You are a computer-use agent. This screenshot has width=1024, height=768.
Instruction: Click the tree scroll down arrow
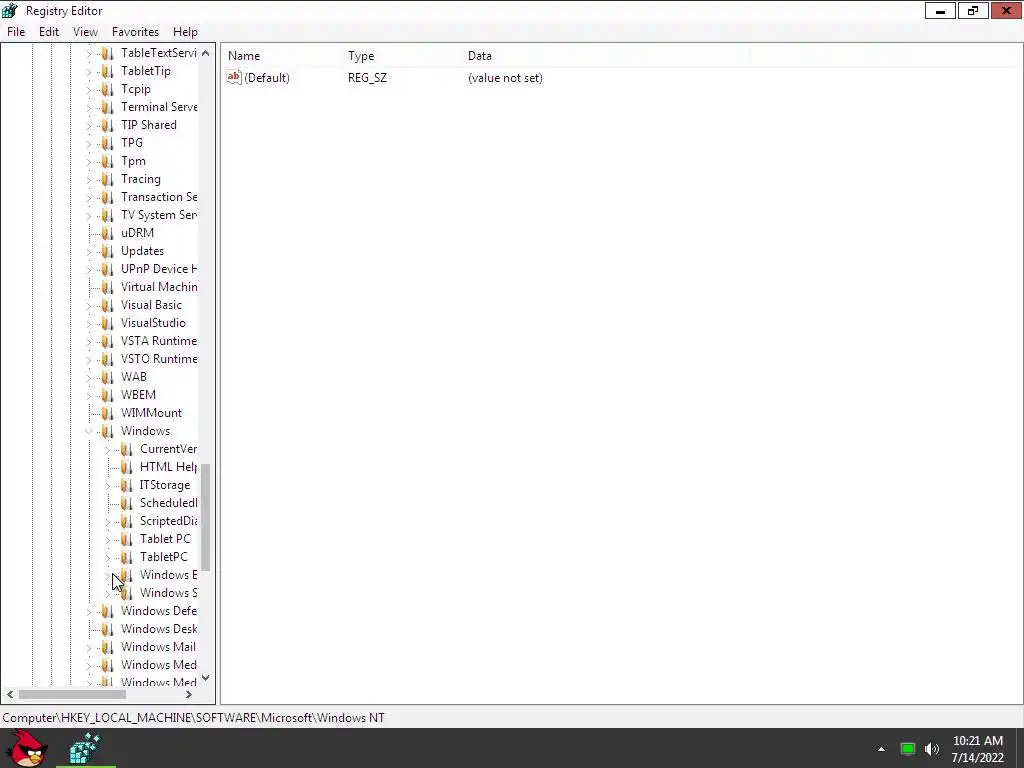click(x=205, y=678)
